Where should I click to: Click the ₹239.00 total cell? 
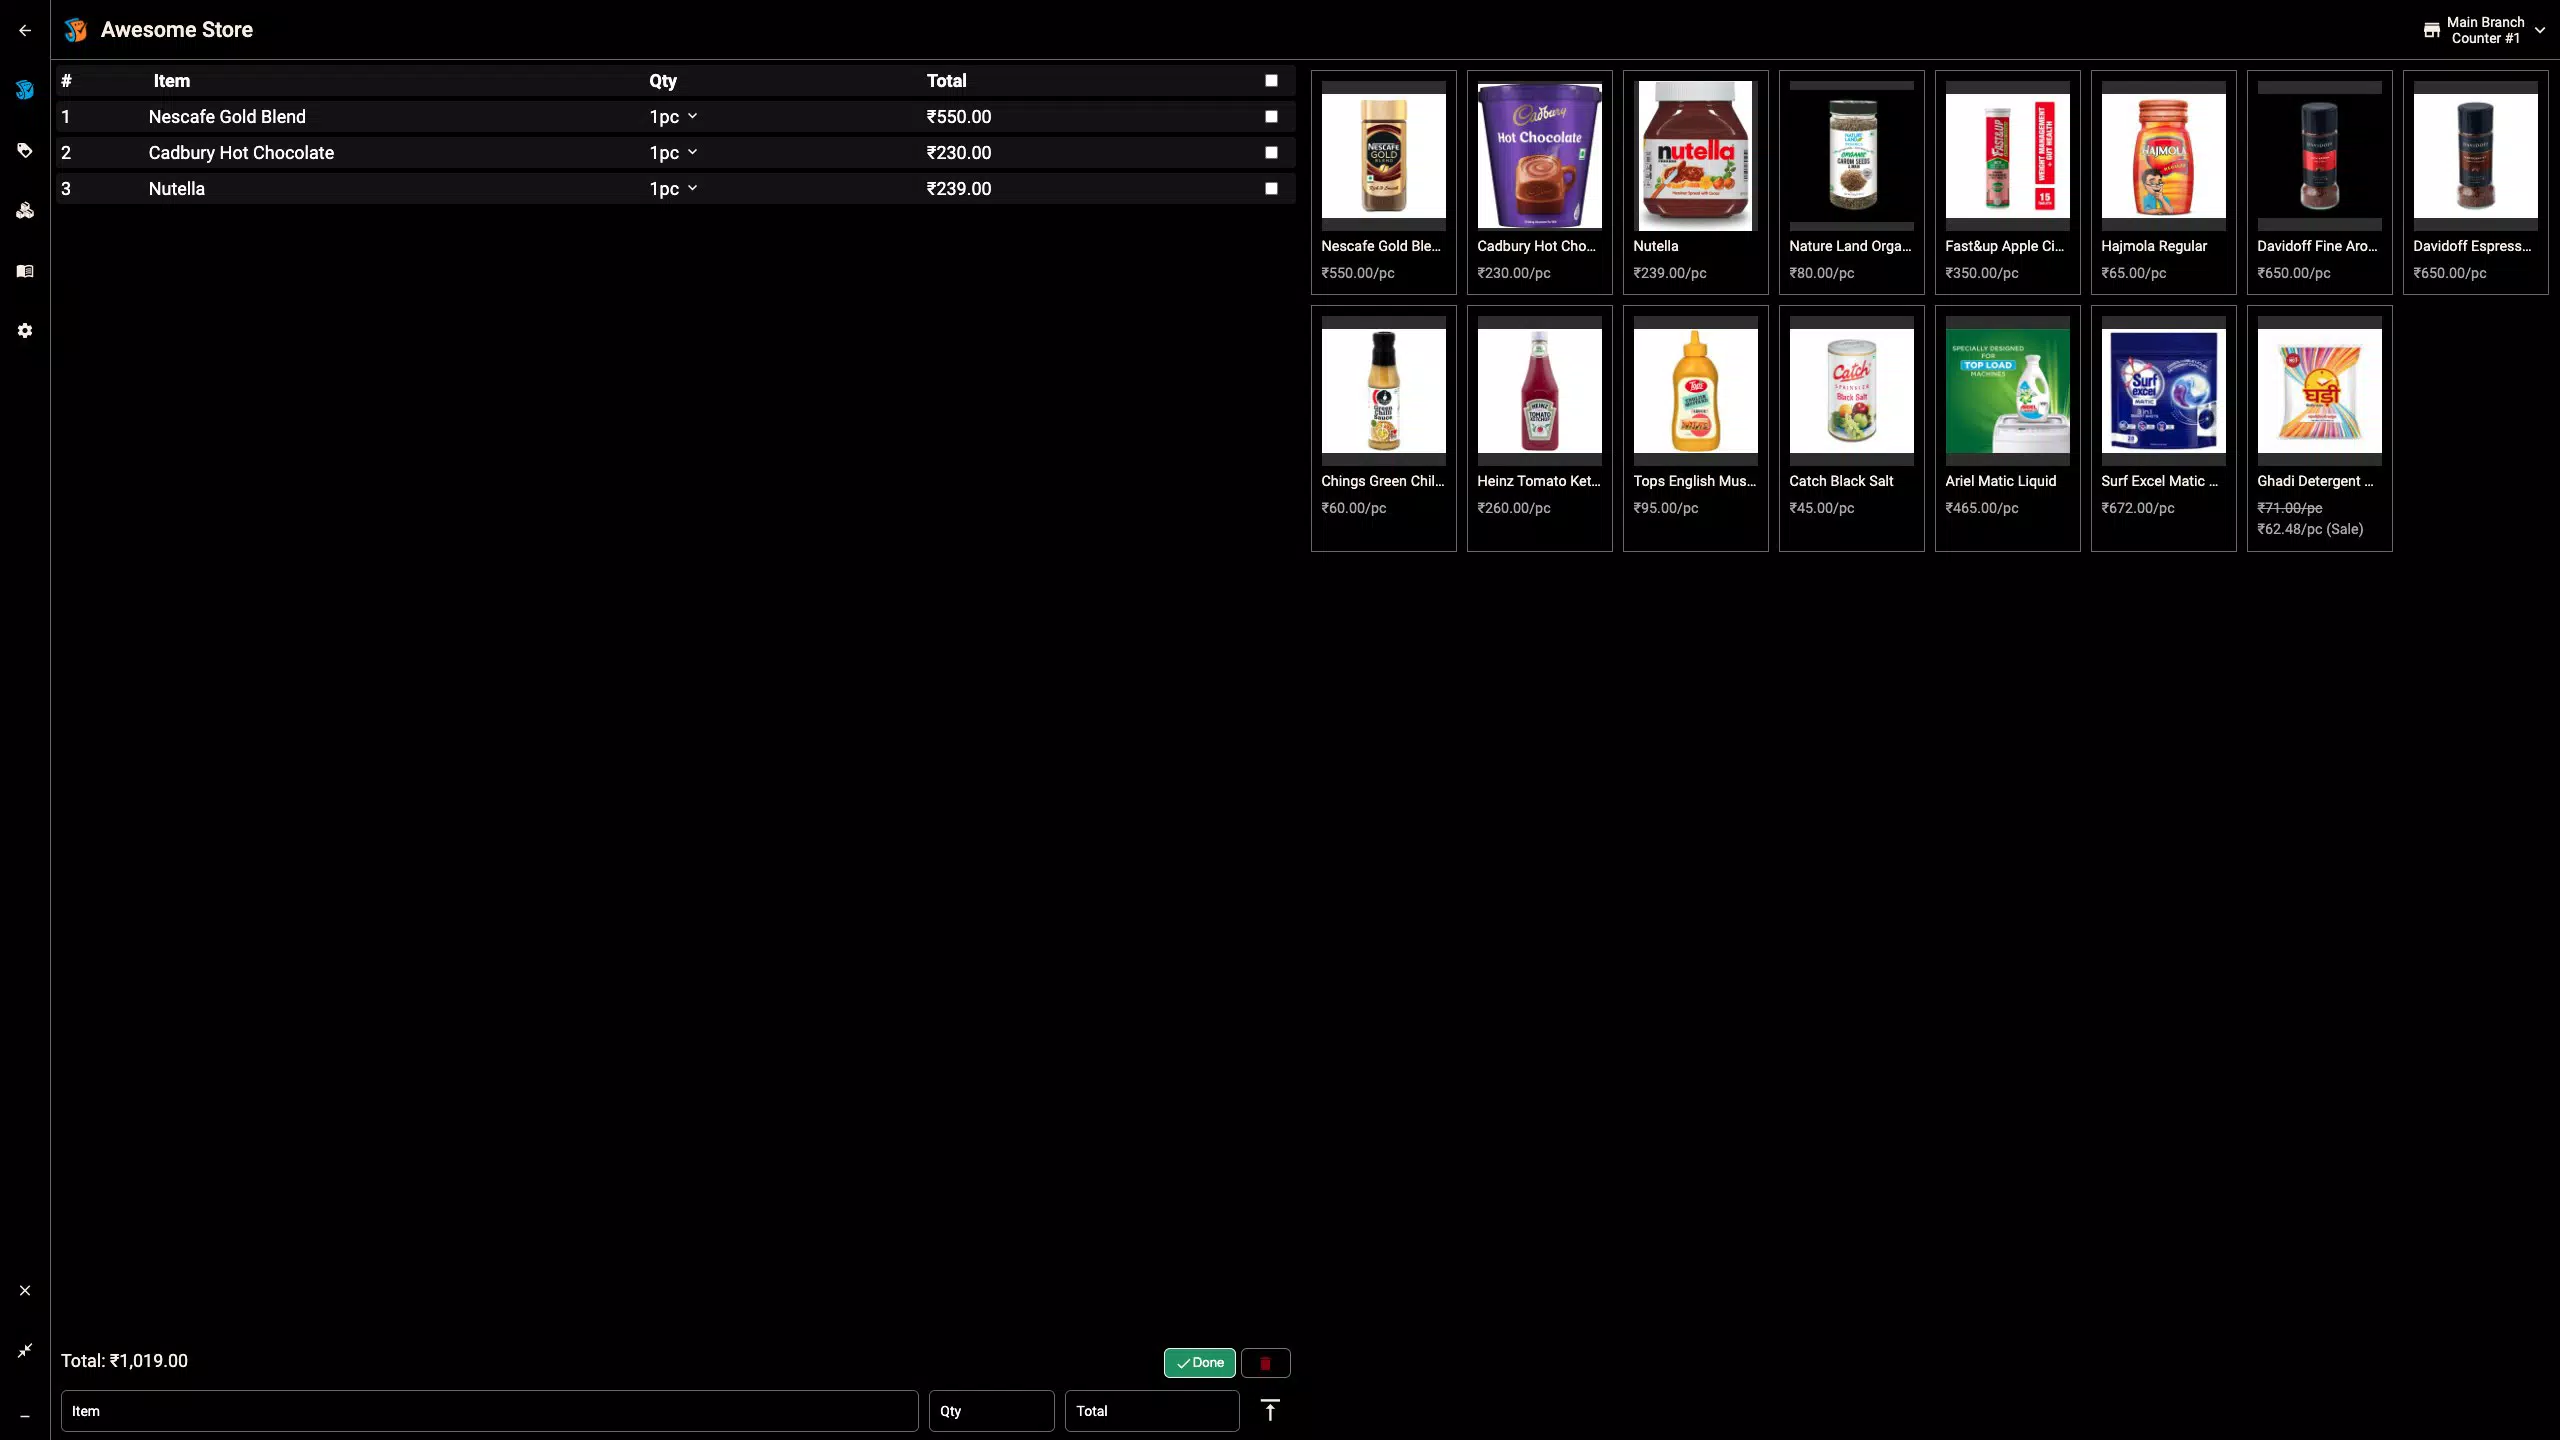pos(958,189)
